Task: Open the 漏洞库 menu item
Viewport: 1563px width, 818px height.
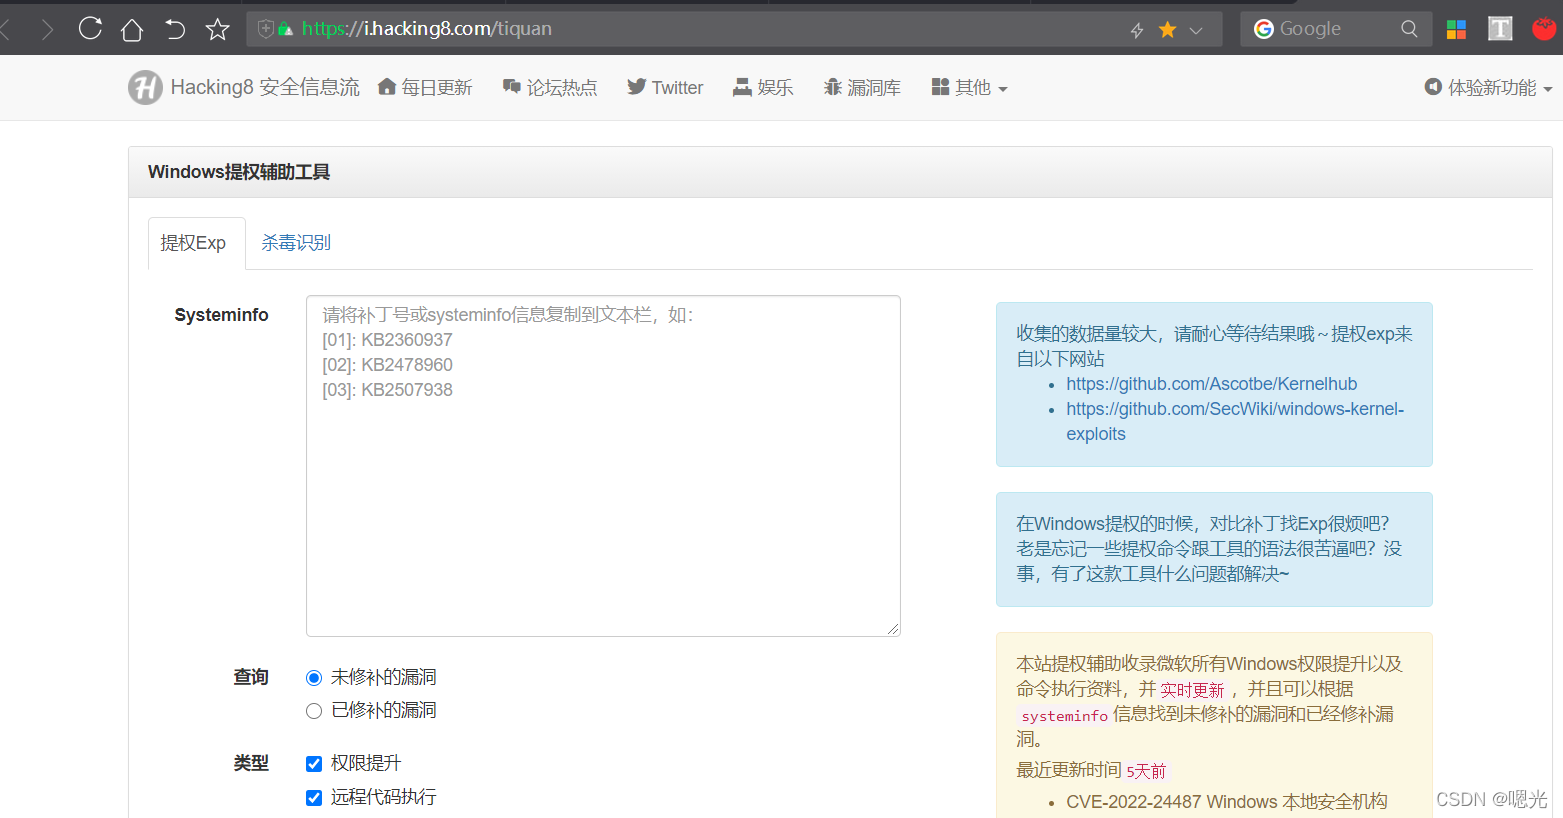Action: coord(862,88)
